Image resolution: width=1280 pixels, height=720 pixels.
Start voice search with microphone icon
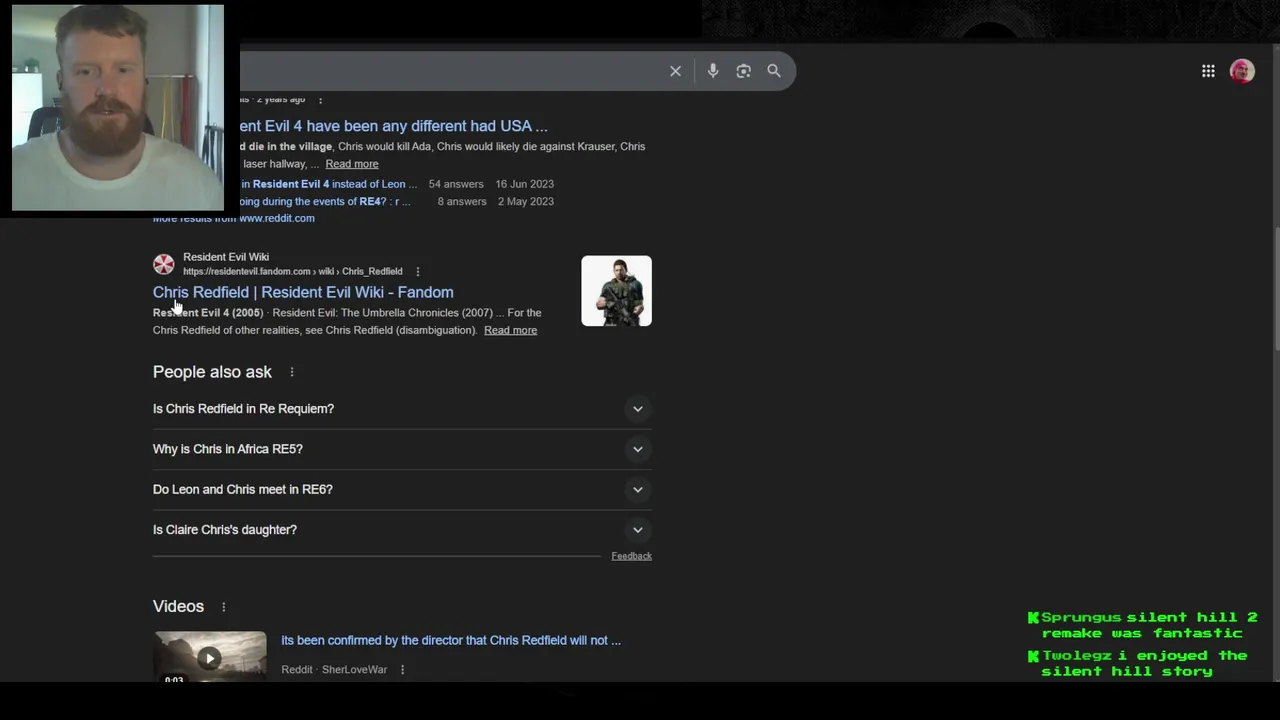[x=713, y=71]
